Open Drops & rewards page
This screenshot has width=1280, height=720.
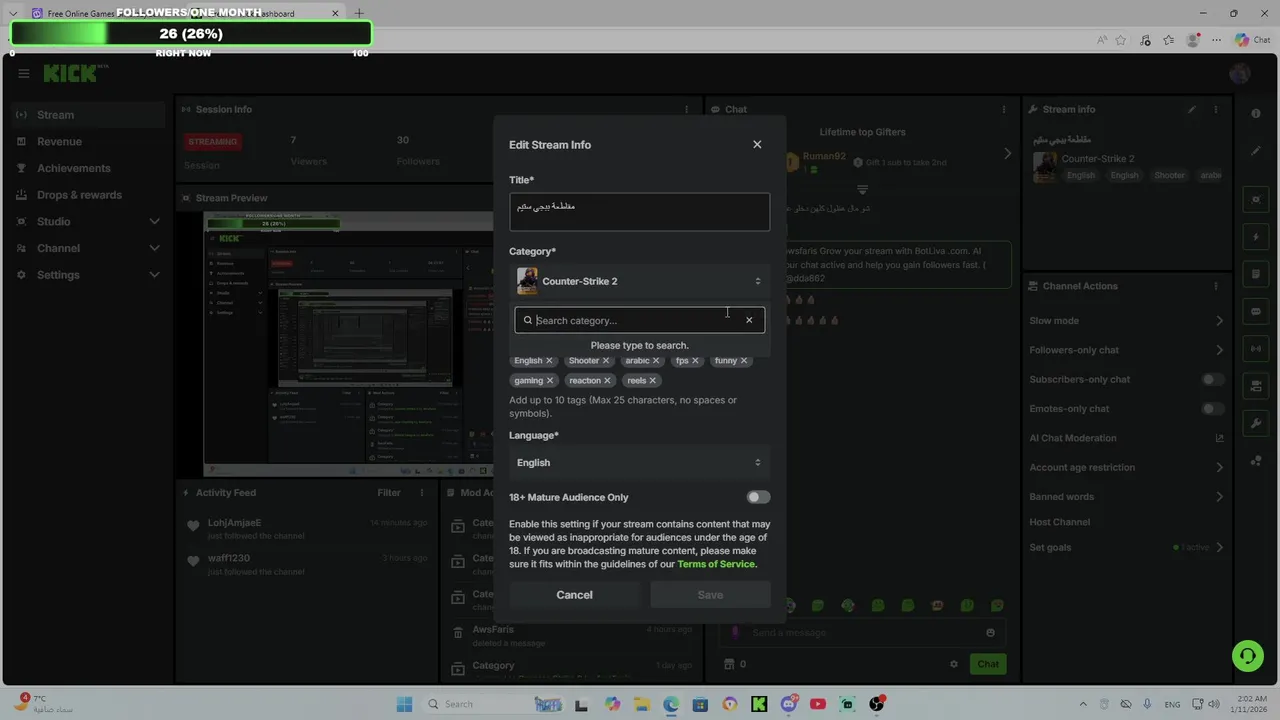click(88, 195)
